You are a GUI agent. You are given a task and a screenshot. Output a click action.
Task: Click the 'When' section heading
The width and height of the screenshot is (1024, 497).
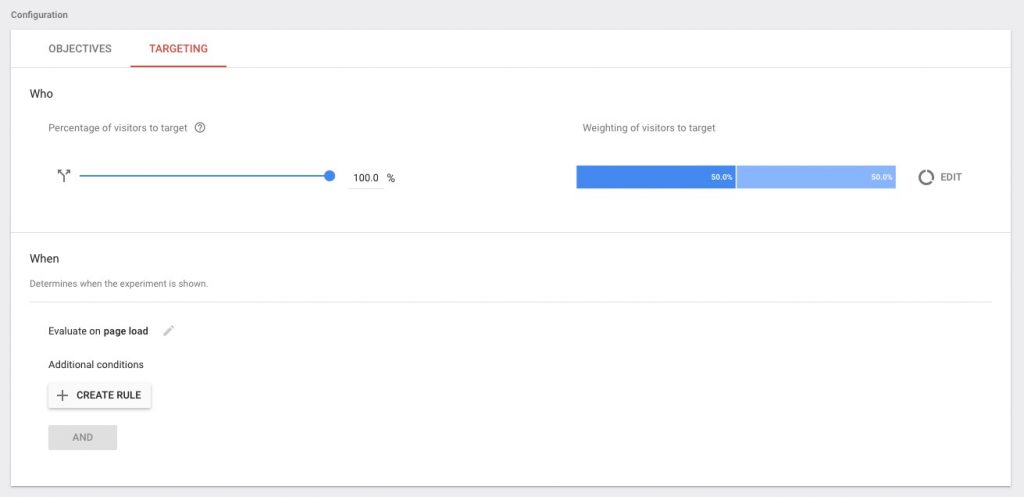coord(44,259)
